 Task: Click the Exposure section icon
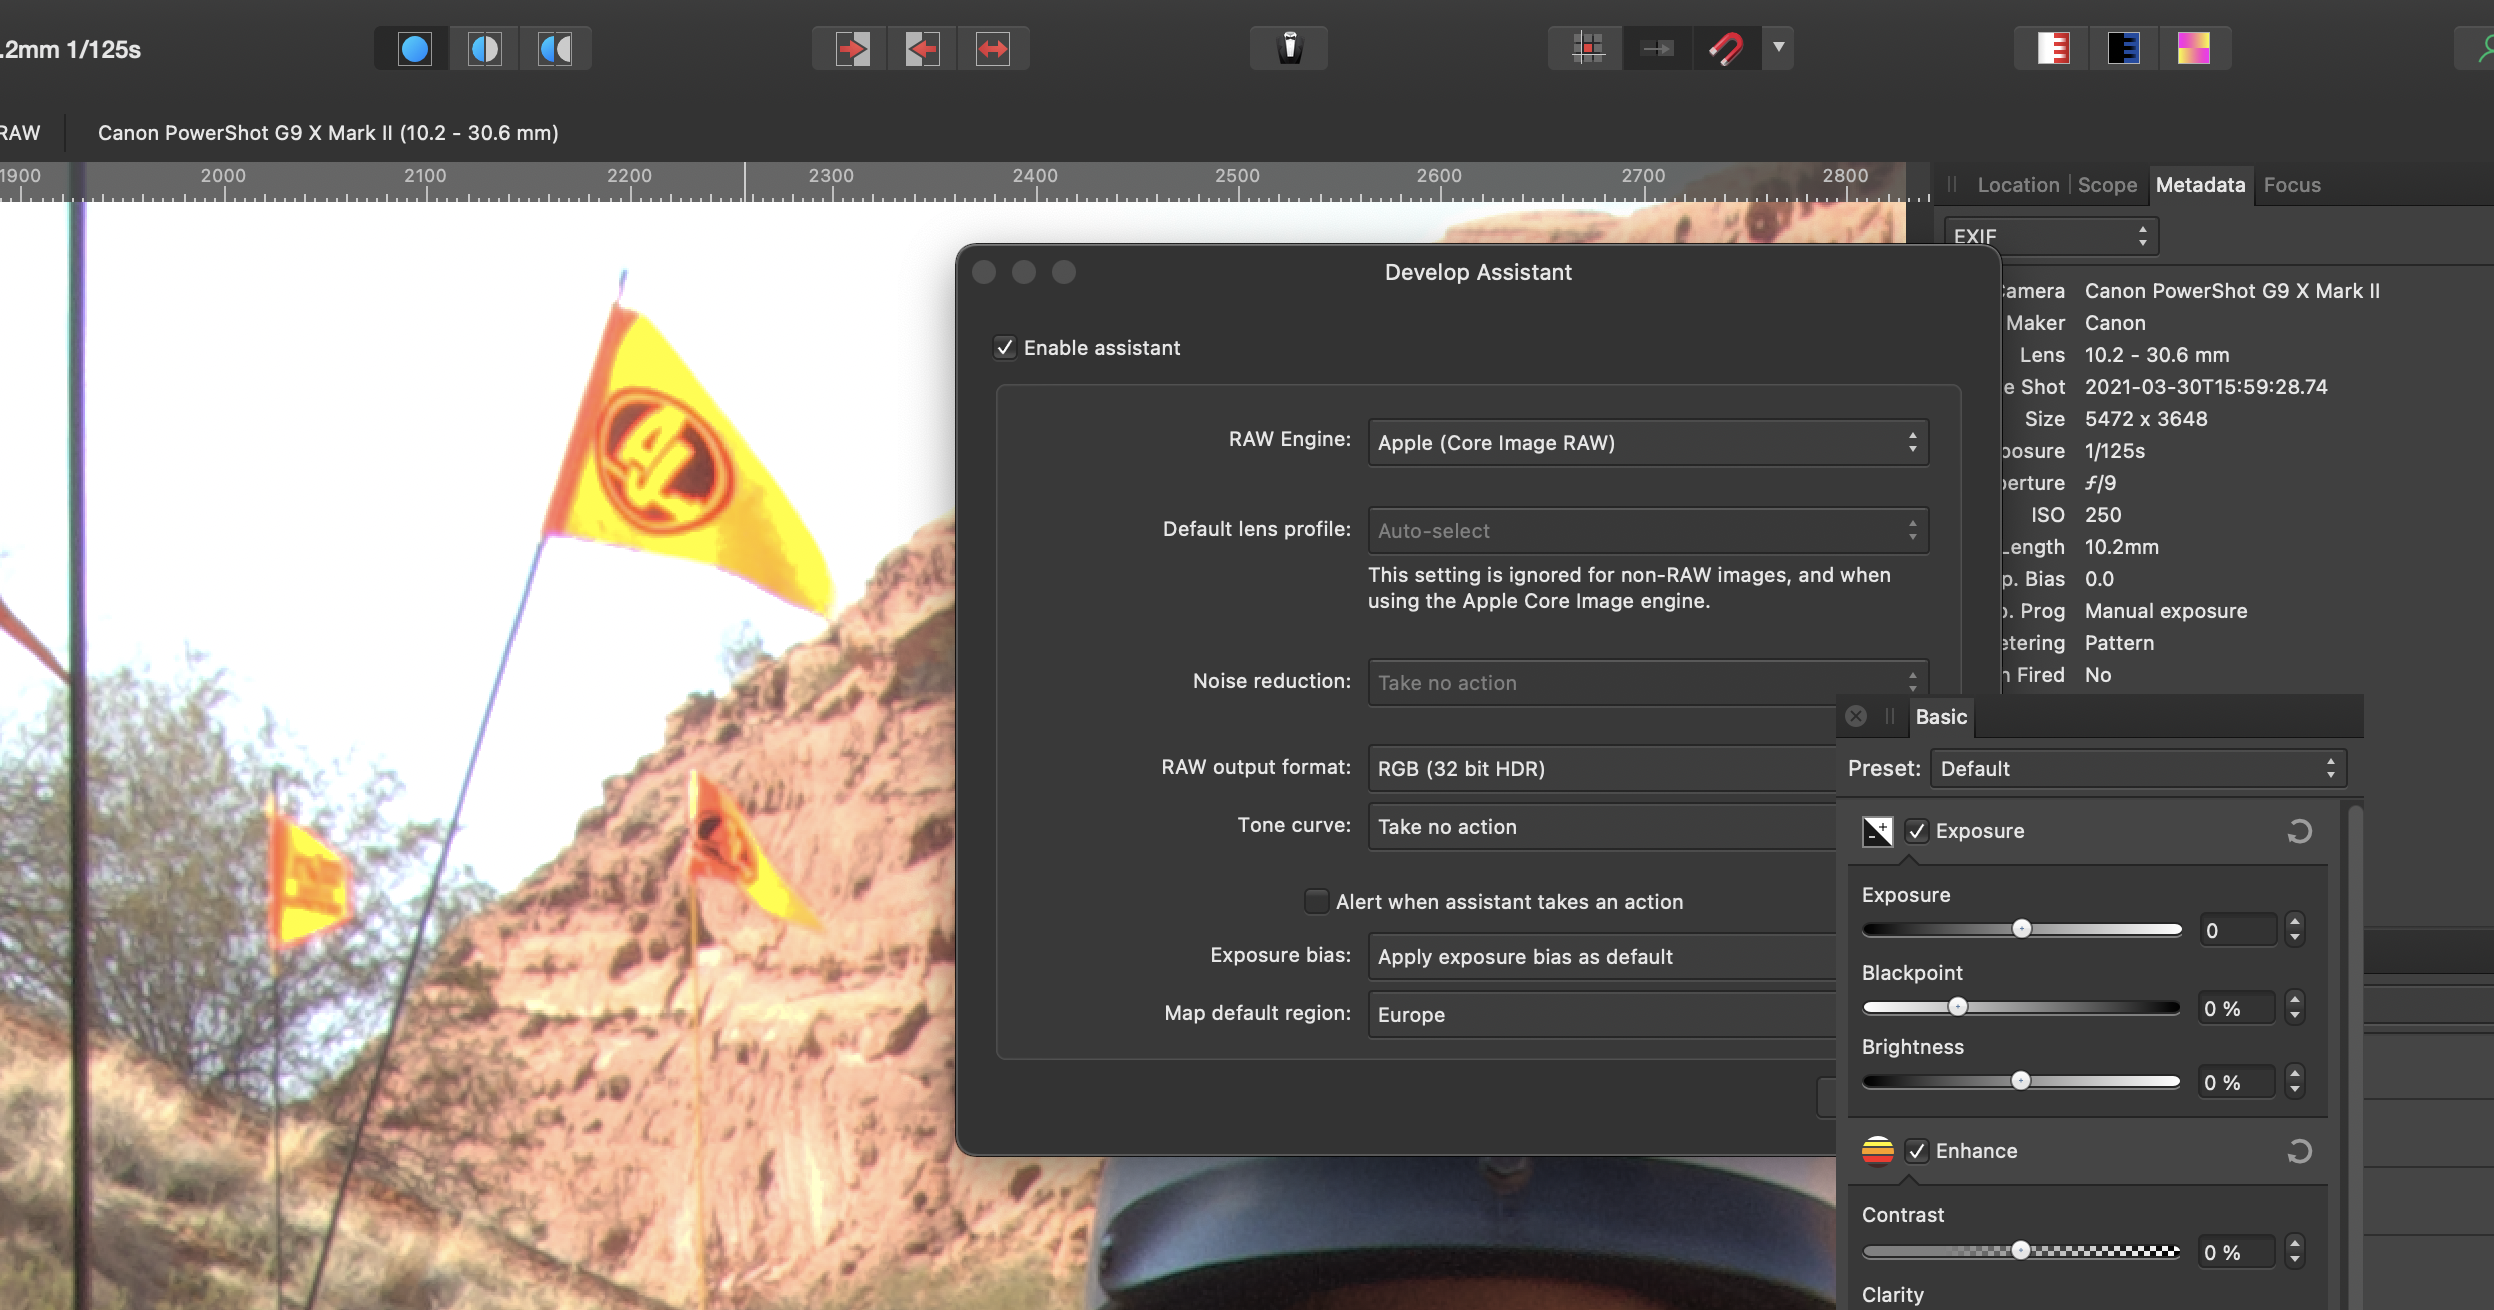point(1877,831)
